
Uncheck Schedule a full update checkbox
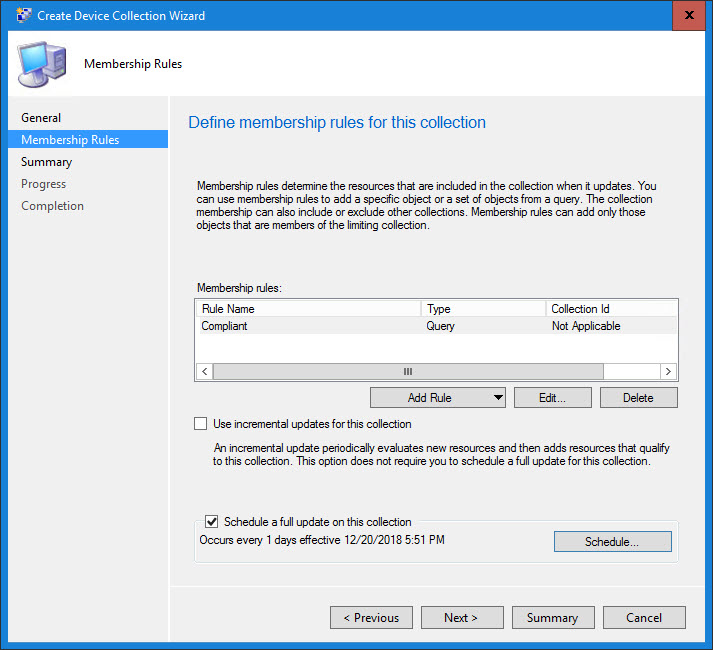point(212,522)
